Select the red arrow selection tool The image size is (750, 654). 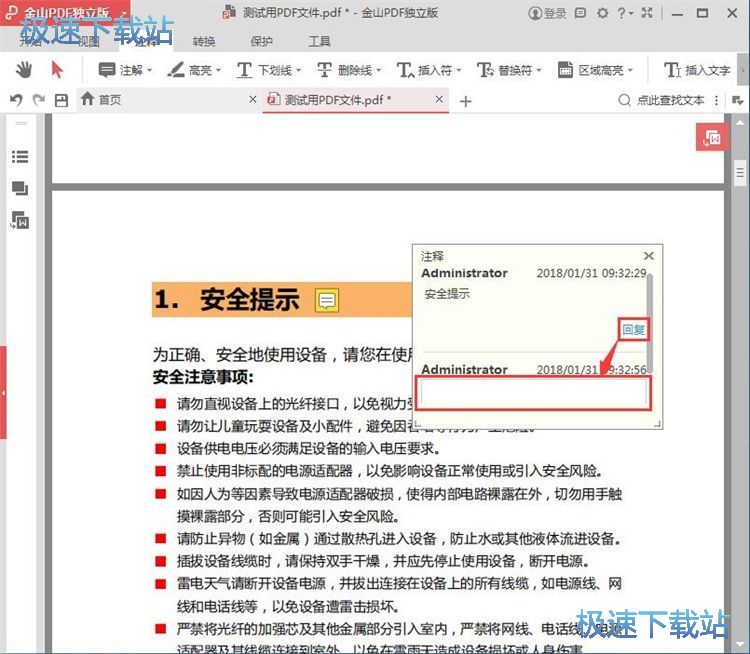pyautogui.click(x=57, y=70)
